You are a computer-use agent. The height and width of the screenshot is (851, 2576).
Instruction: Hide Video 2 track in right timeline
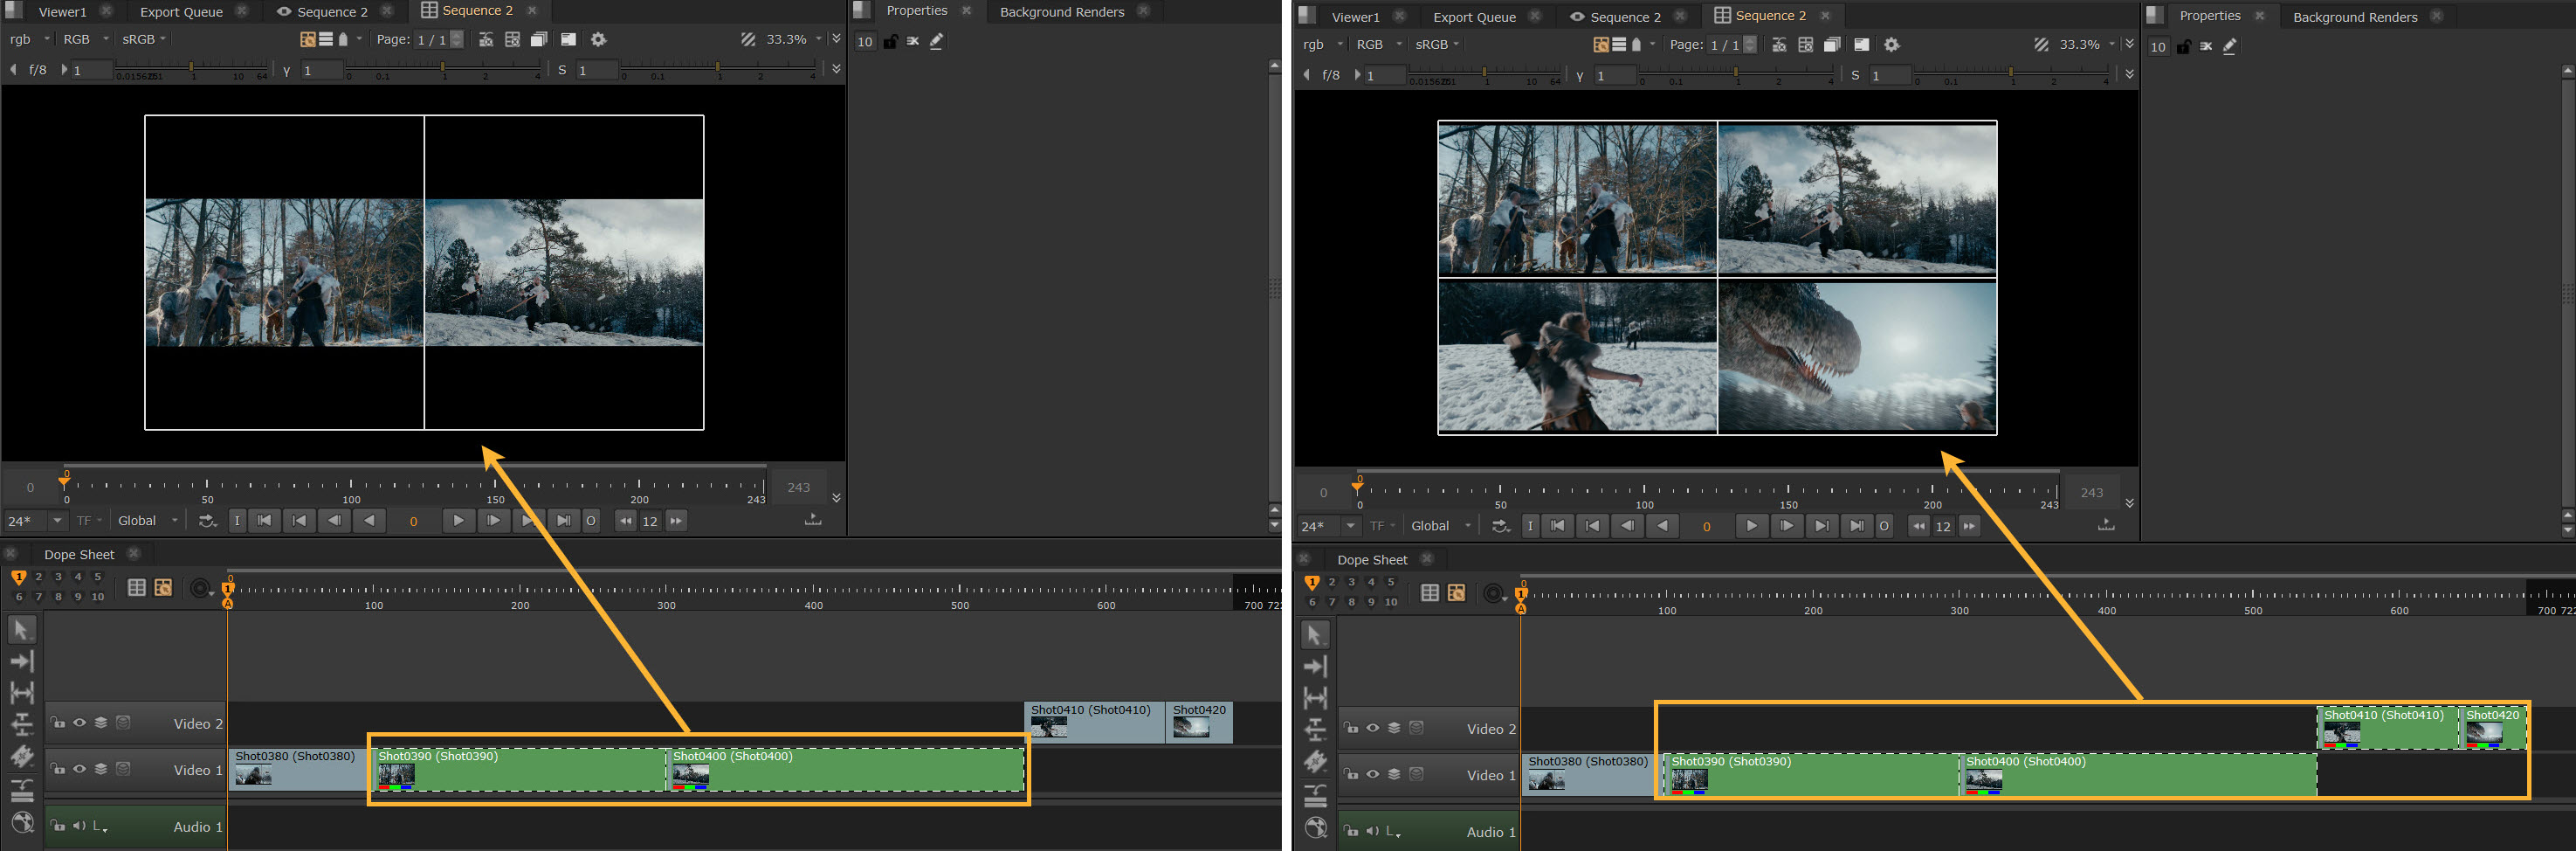(1372, 728)
